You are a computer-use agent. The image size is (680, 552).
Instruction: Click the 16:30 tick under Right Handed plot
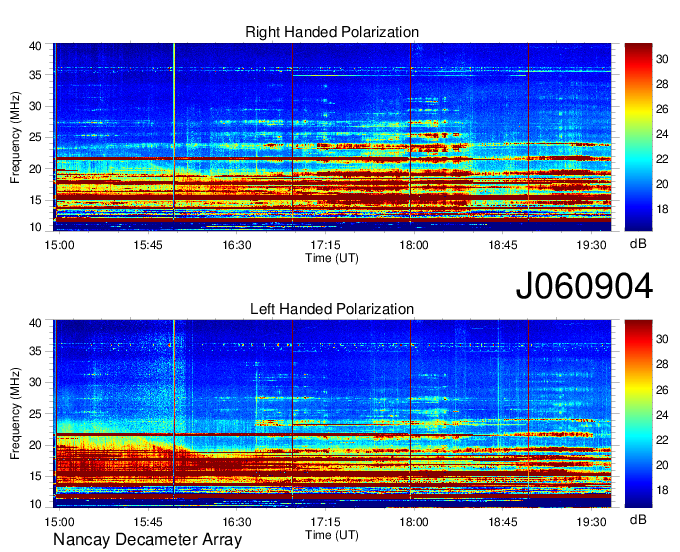click(x=237, y=245)
